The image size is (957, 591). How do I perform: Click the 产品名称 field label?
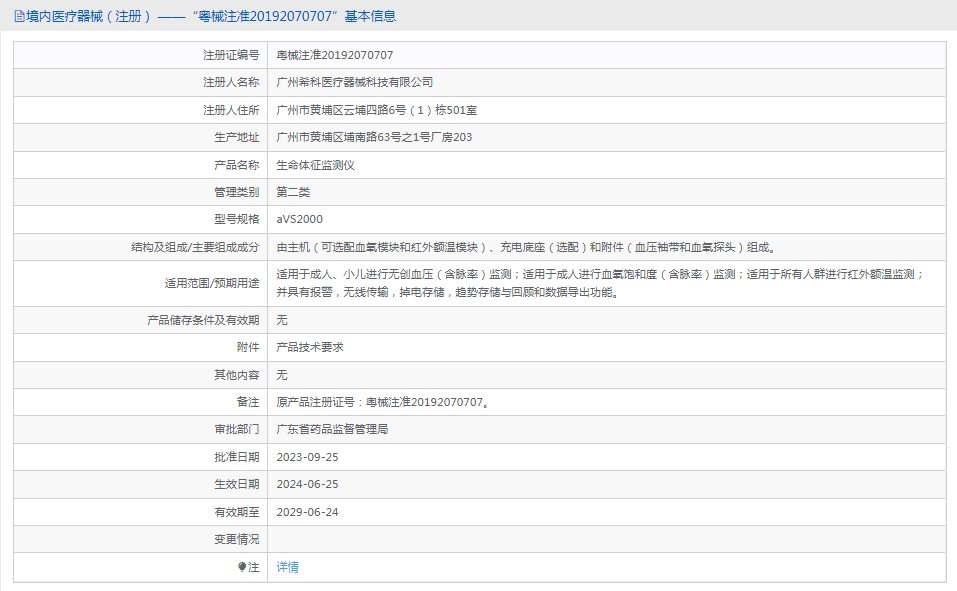(x=237, y=165)
